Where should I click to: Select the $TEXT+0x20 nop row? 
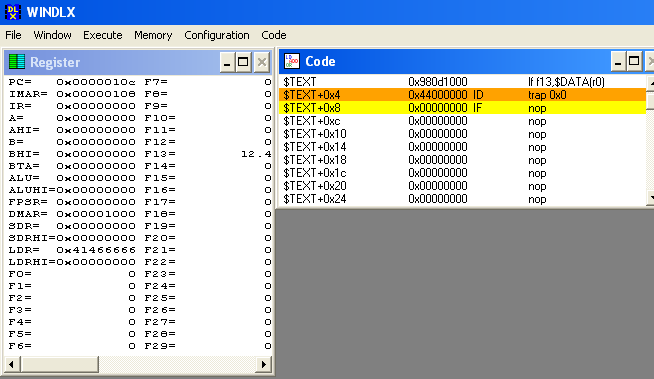click(462, 186)
